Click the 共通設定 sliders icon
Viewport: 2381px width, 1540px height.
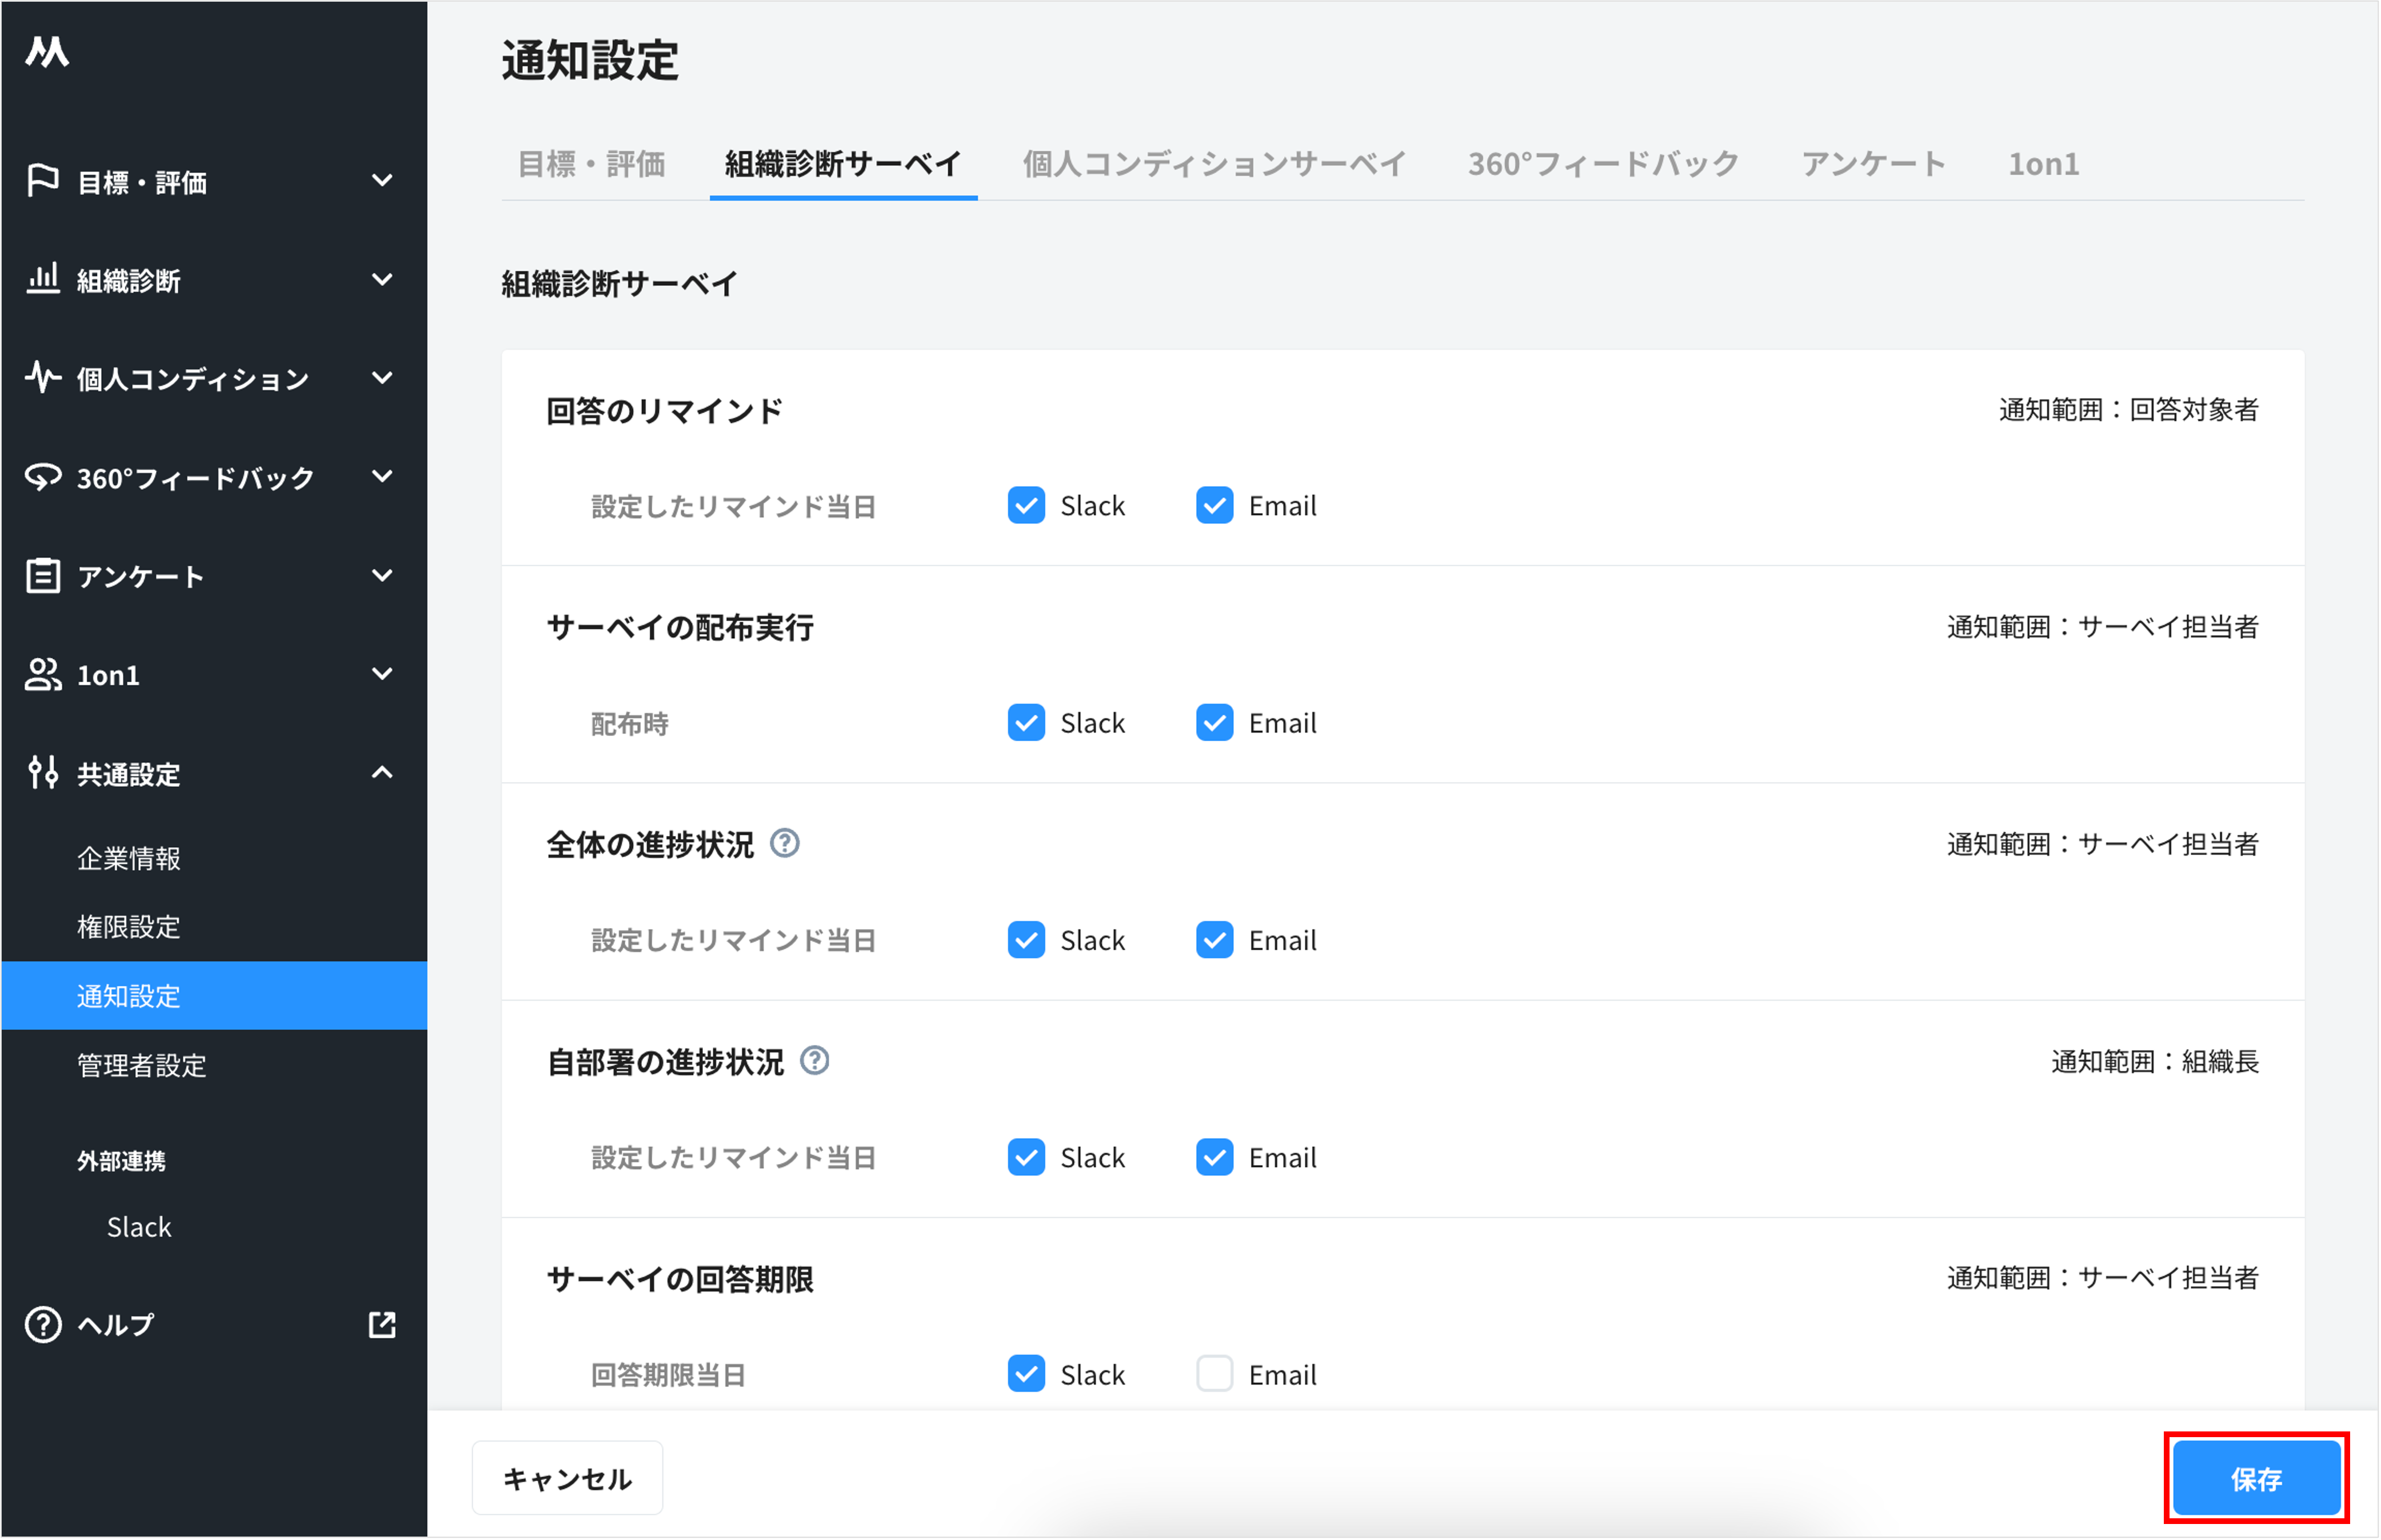coord(42,773)
